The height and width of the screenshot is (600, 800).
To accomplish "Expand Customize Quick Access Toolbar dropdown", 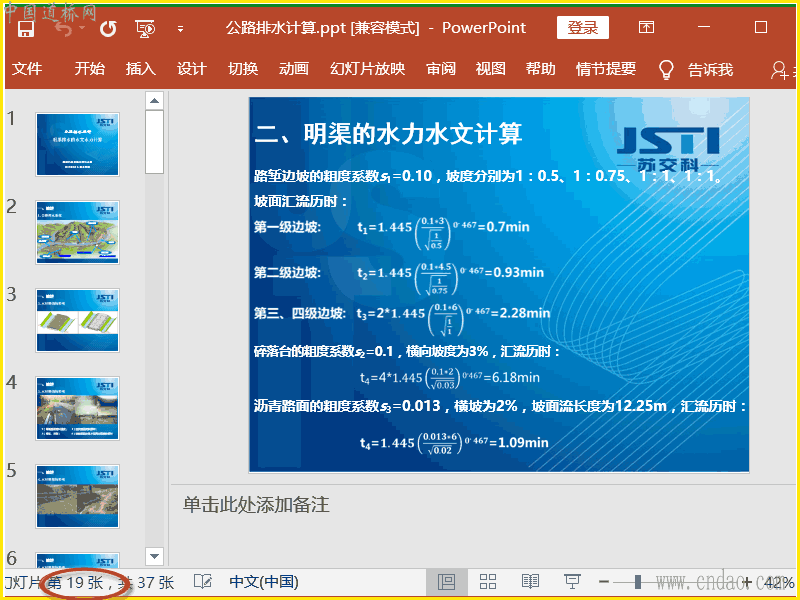I will 180,28.
